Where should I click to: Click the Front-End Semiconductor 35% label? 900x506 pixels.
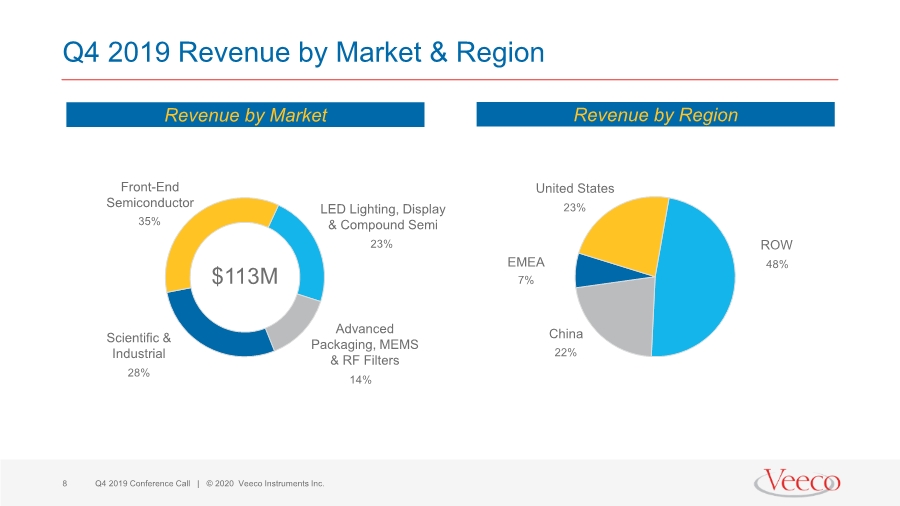(150, 203)
